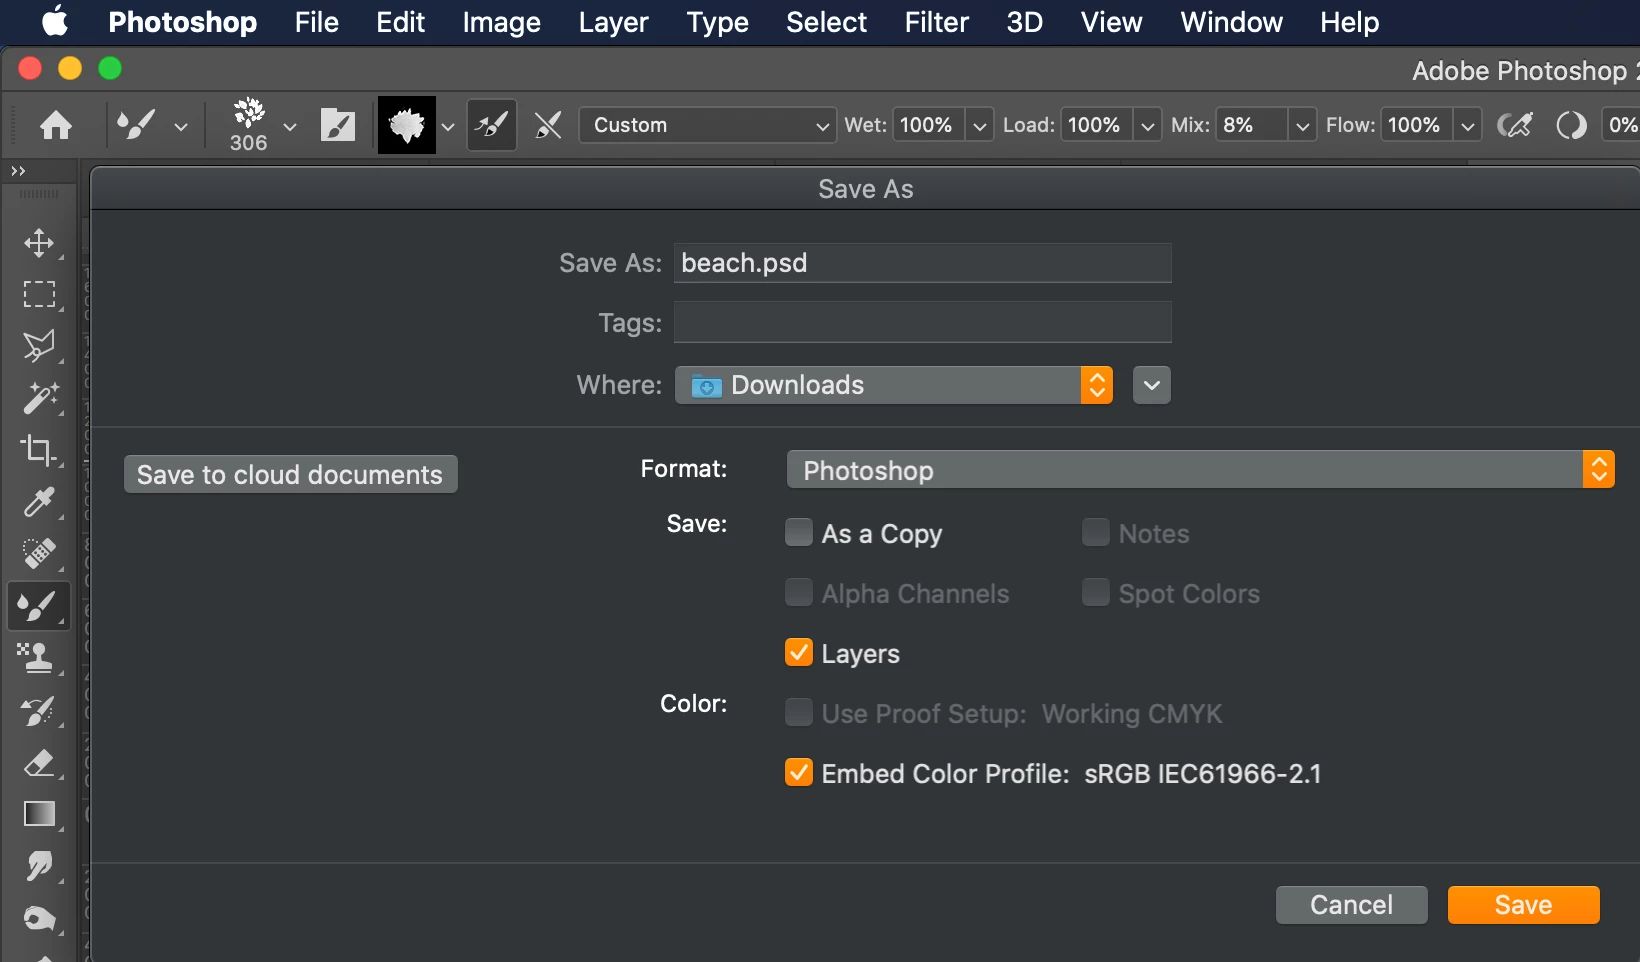This screenshot has width=1640, height=962.
Task: Disable Embed Color Profile checkbox
Action: [799, 773]
